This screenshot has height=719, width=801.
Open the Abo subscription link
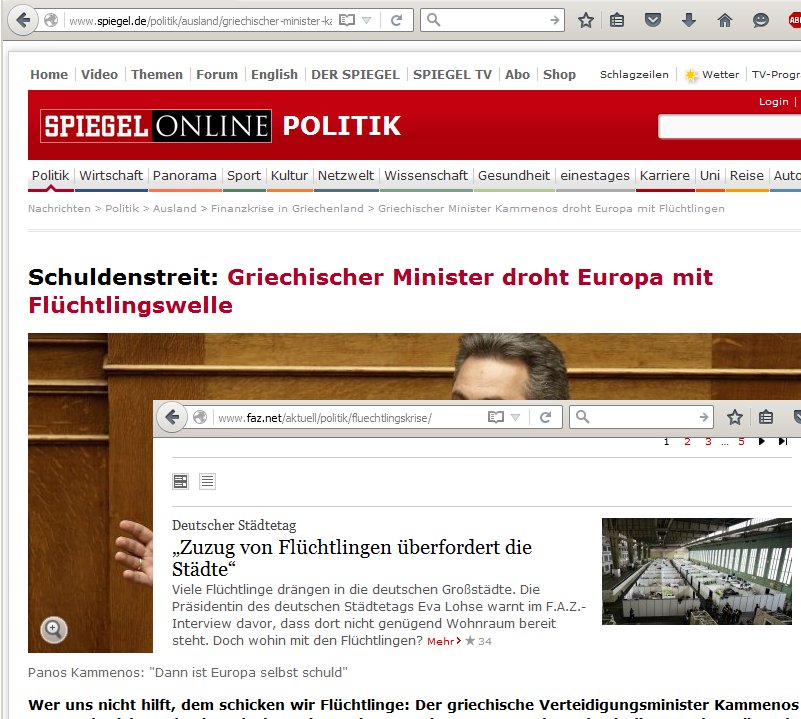517,75
